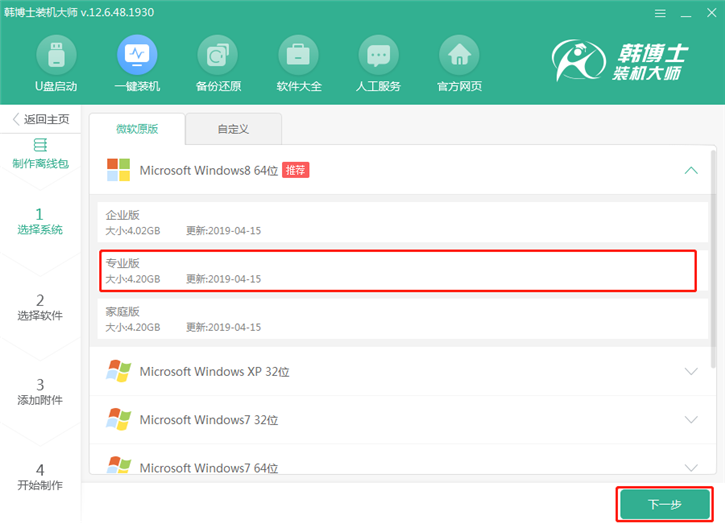Select the 专业版 professional edition option

point(398,270)
